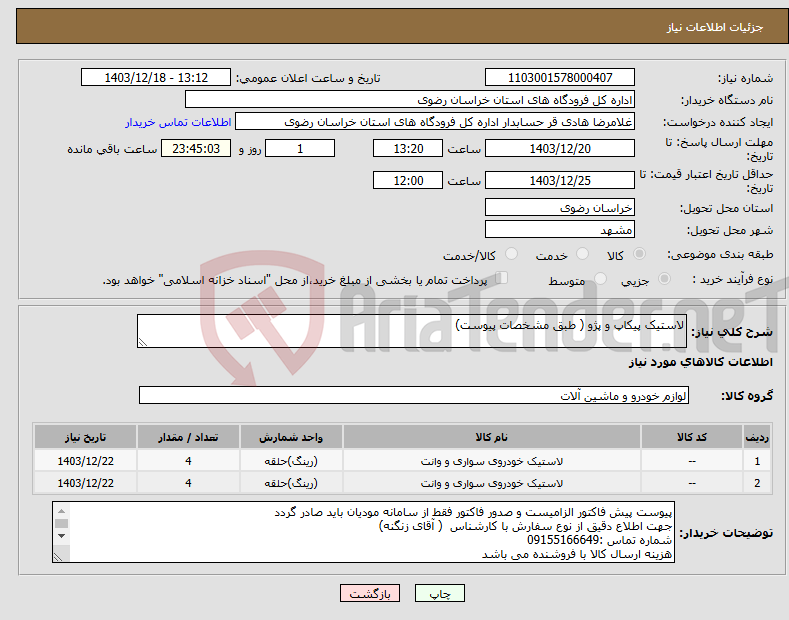The width and height of the screenshot is (789, 620).
Task: Click price validity time 12:00
Action: (x=408, y=180)
